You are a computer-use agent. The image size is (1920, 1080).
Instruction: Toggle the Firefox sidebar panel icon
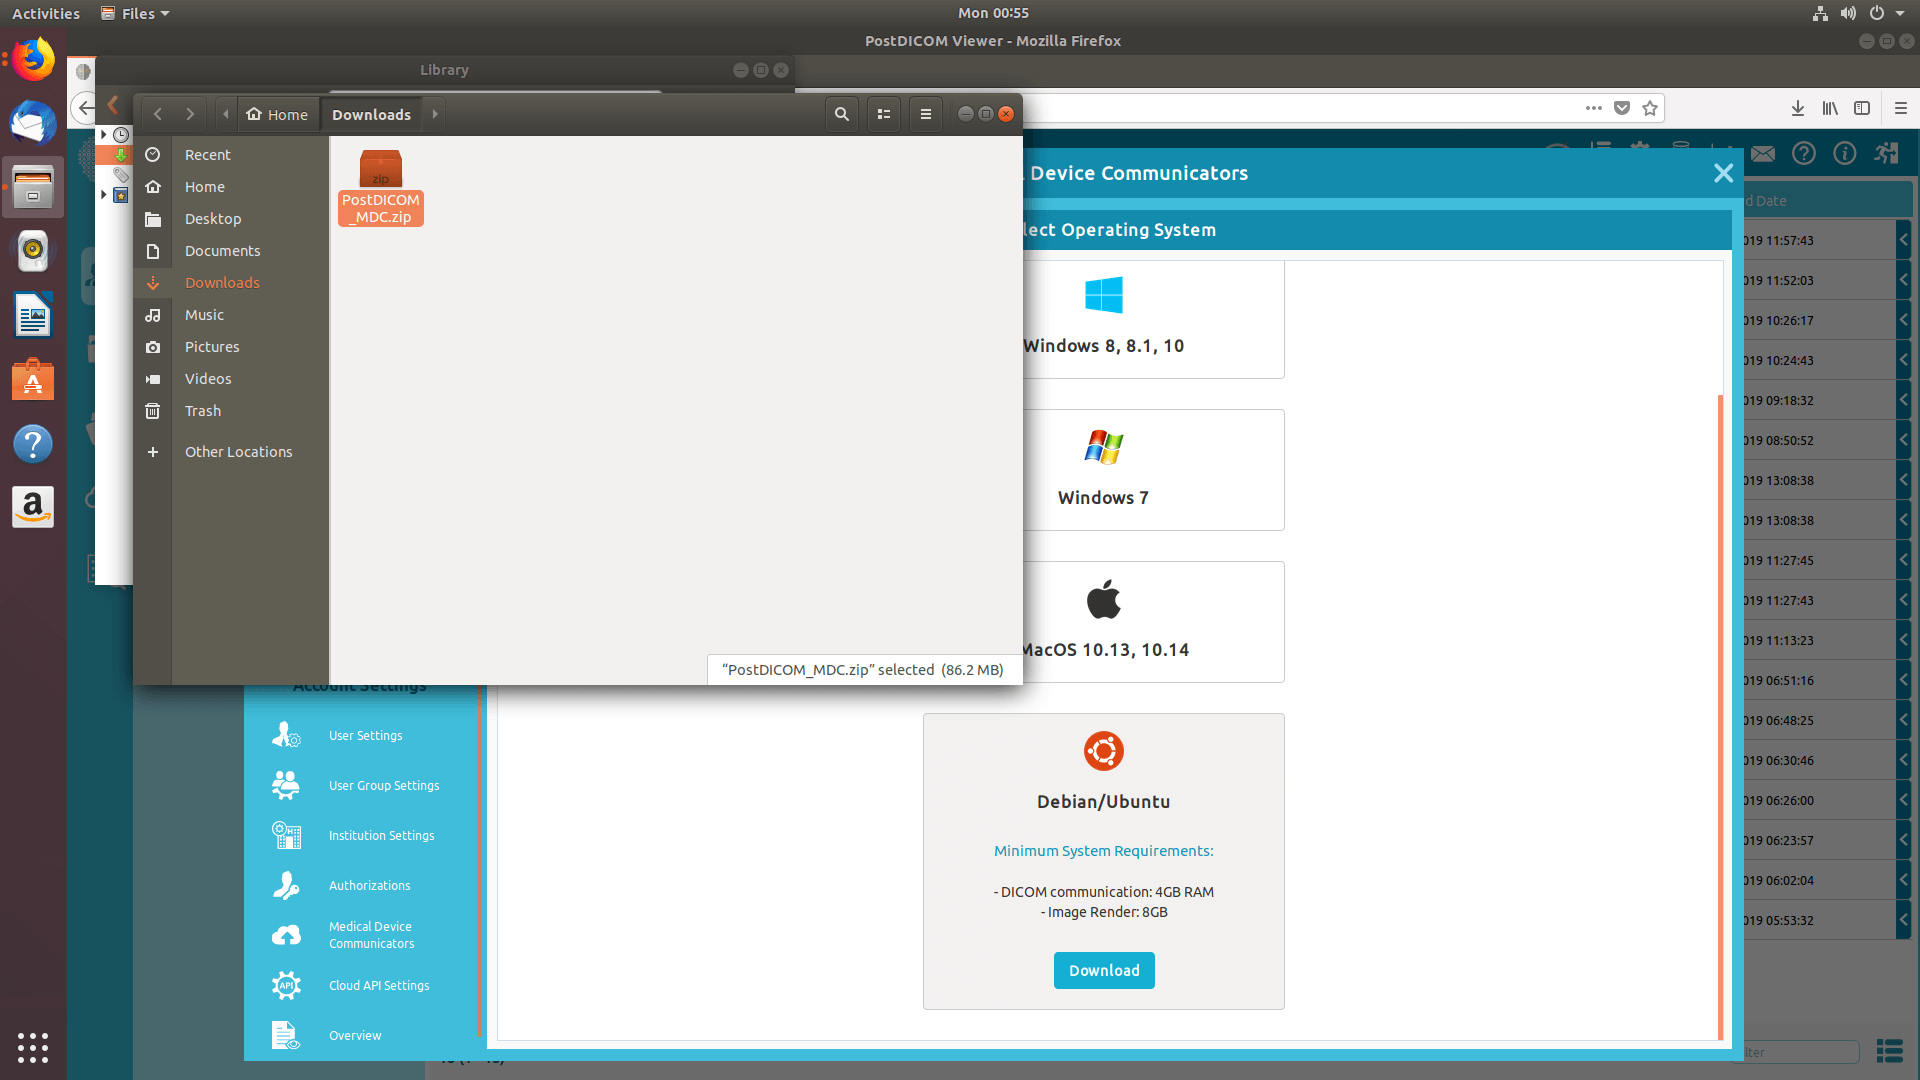coord(1862,108)
